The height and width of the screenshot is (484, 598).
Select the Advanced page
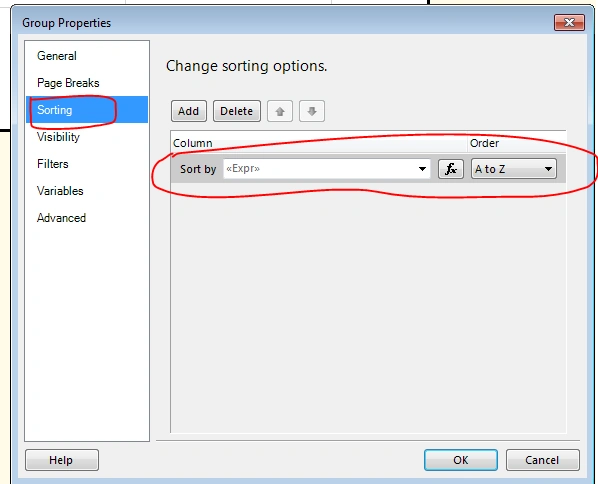(x=61, y=218)
